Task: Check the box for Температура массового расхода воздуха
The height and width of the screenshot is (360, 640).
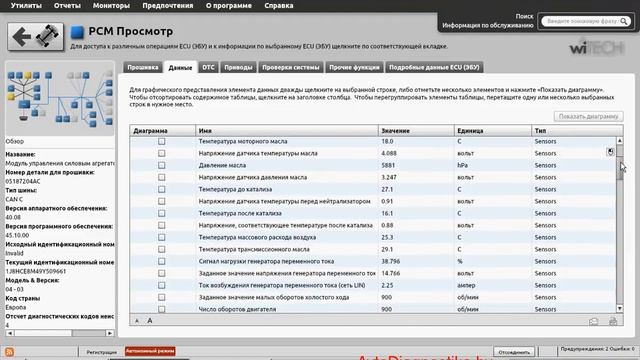Action: pyautogui.click(x=162, y=238)
